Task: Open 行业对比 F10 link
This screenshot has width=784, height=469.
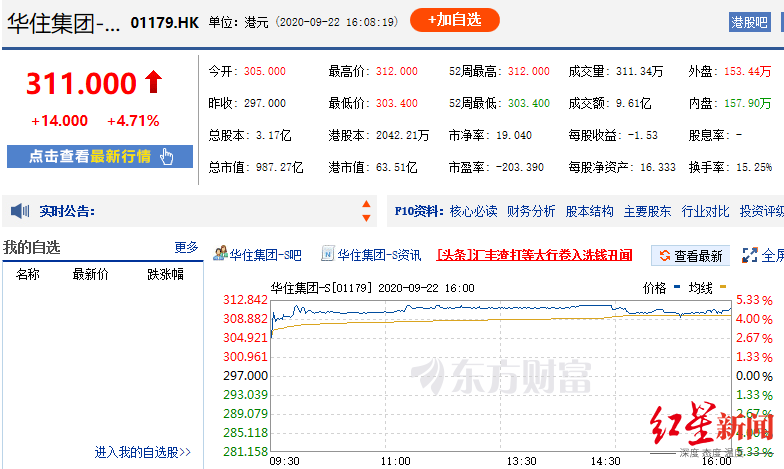Action: [706, 211]
